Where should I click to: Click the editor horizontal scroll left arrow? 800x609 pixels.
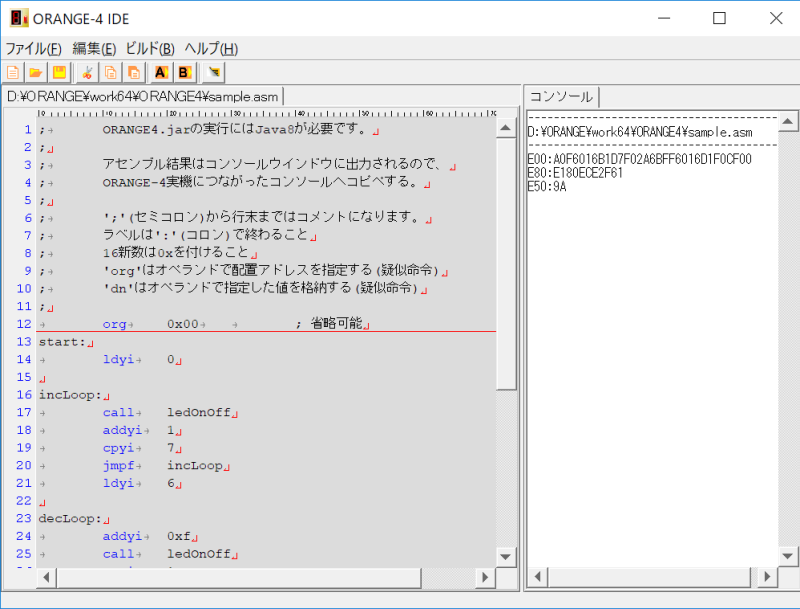[x=46, y=577]
